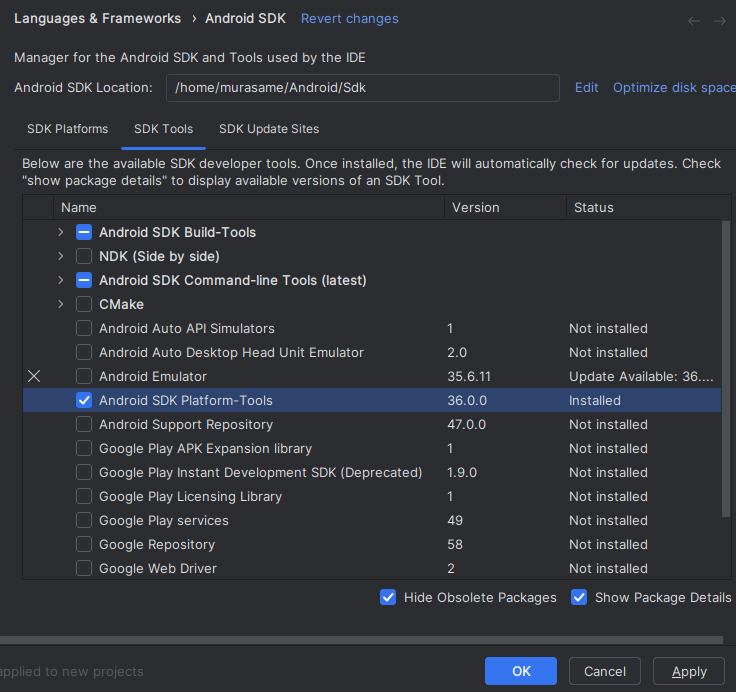Click the Revert changes link
This screenshot has width=736, height=692.
349,19
